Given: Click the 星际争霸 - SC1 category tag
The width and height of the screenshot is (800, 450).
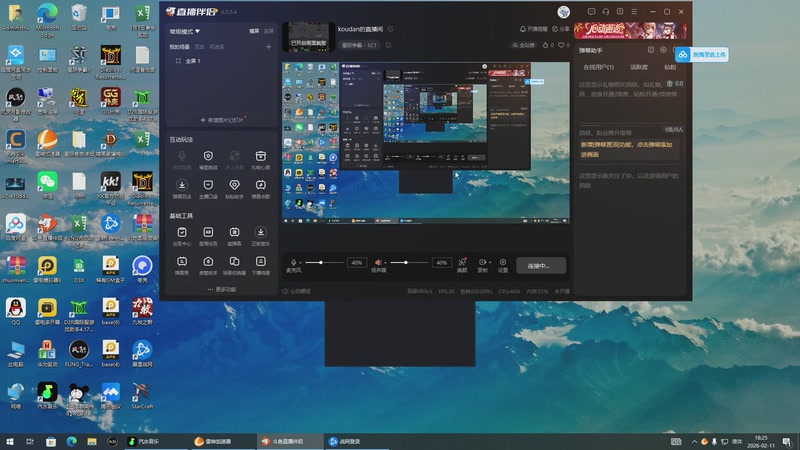Looking at the screenshot, I should pos(359,45).
